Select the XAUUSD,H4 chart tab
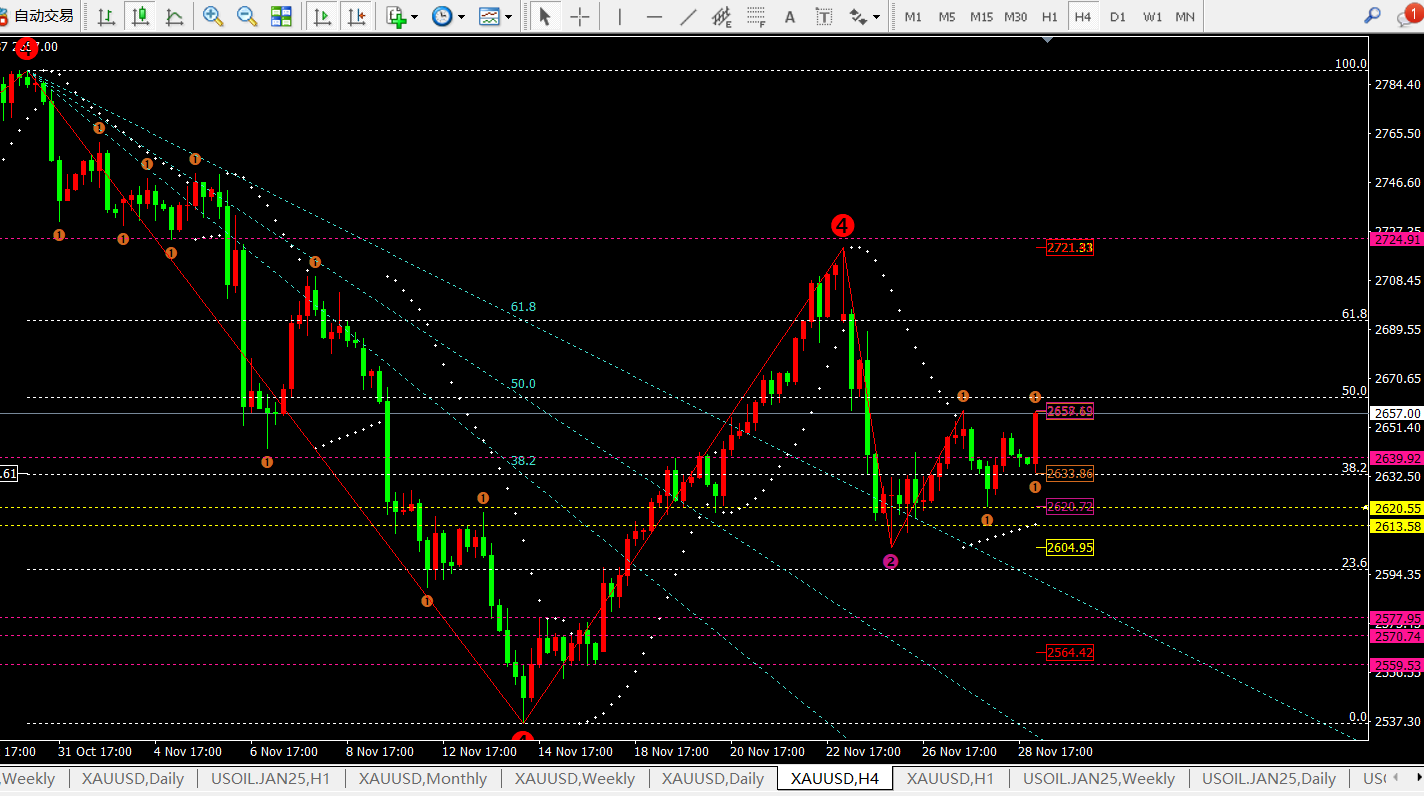 point(835,778)
